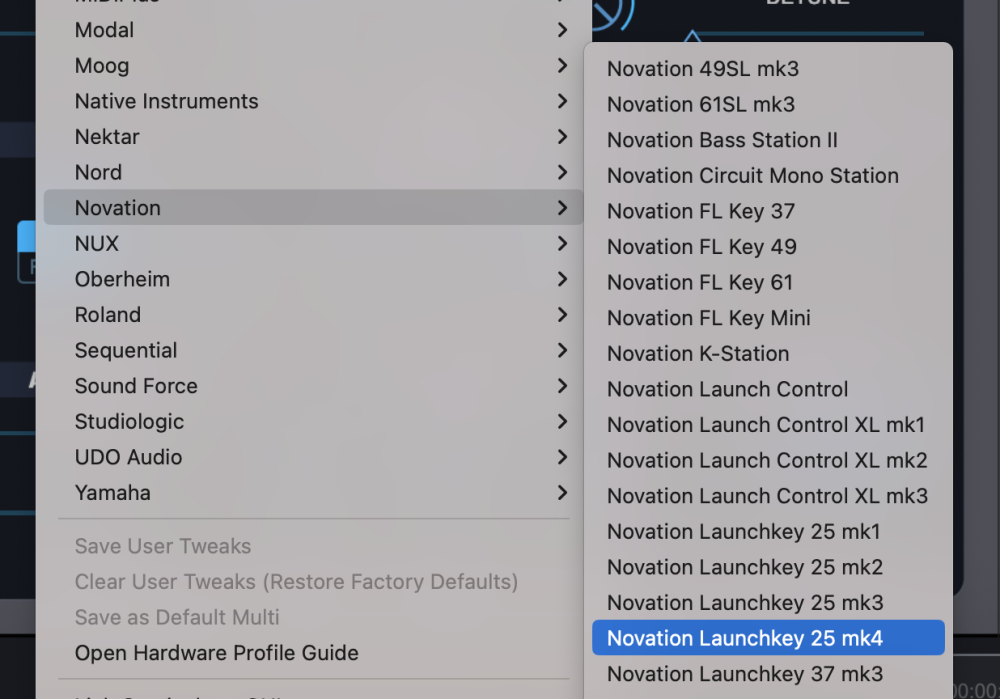1000x699 pixels.
Task: Select Novation Launch Control XL mk1
Action: click(766, 425)
